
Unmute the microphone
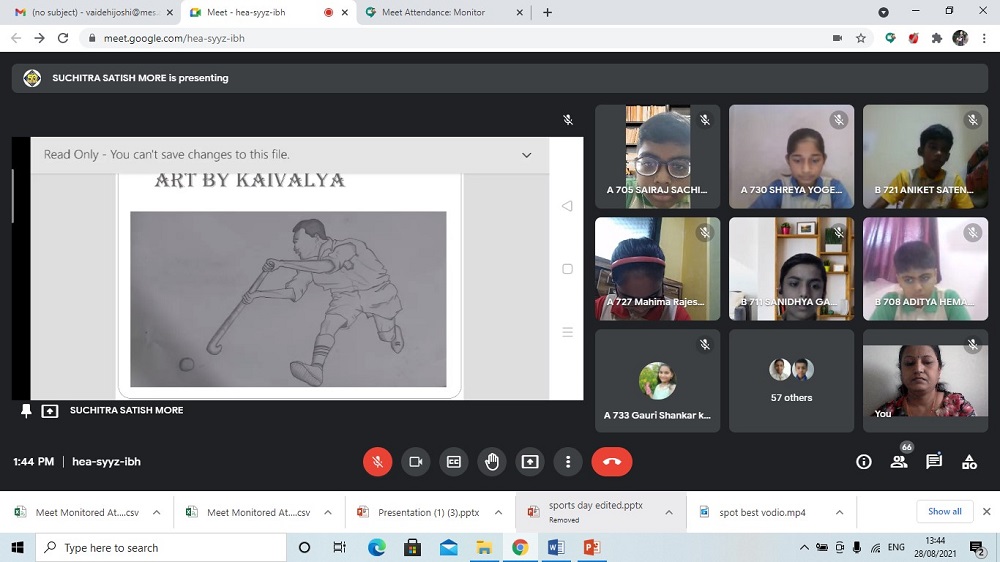[x=377, y=461]
